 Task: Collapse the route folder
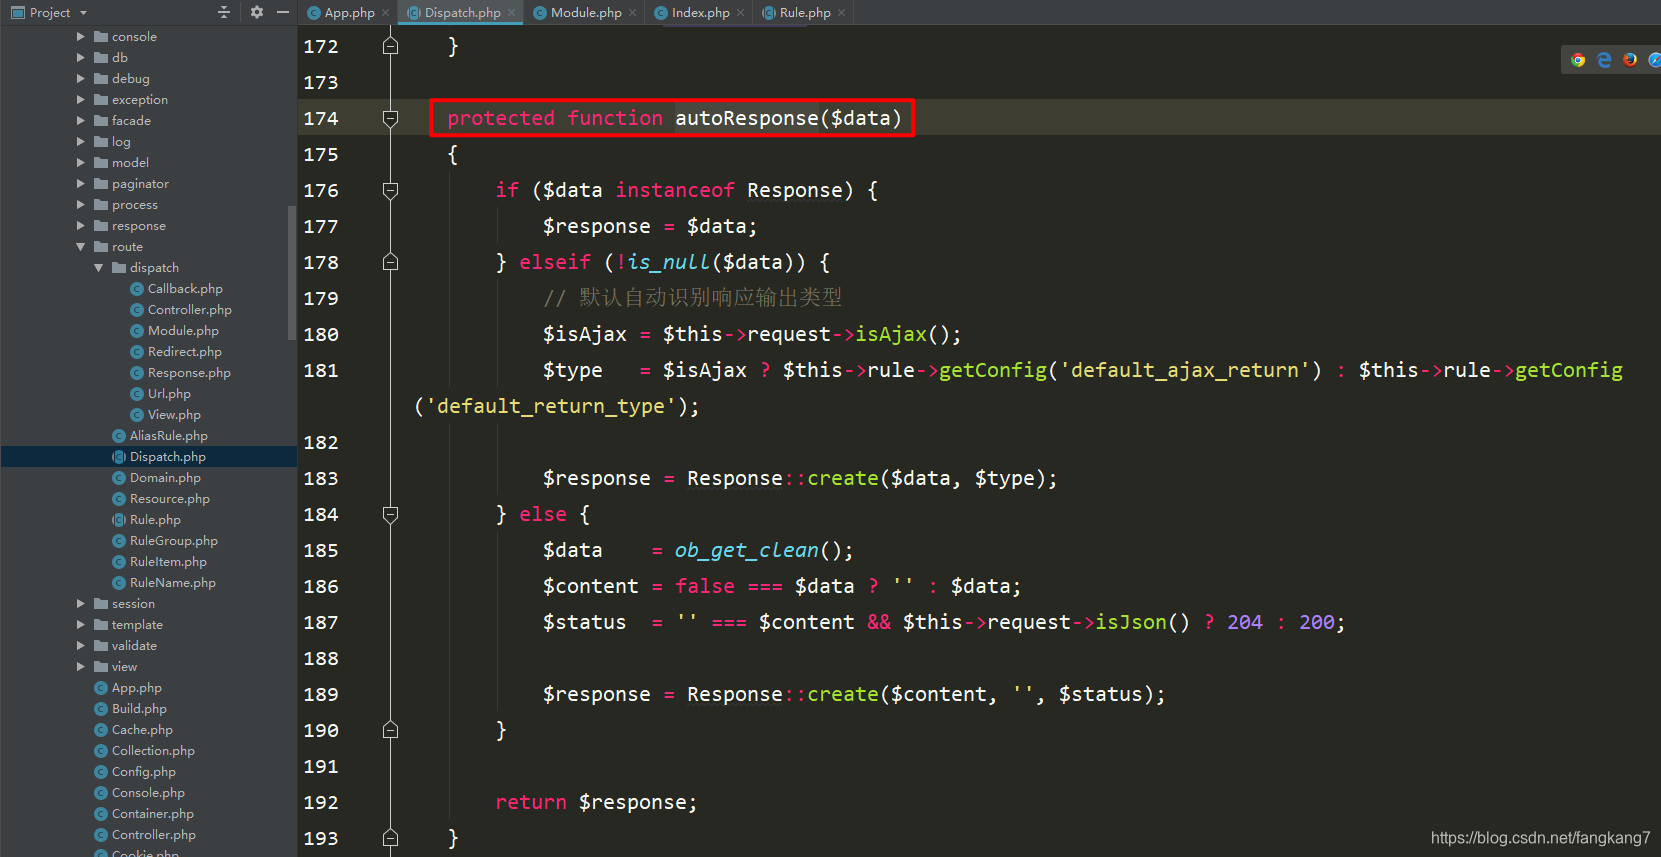[x=81, y=246]
